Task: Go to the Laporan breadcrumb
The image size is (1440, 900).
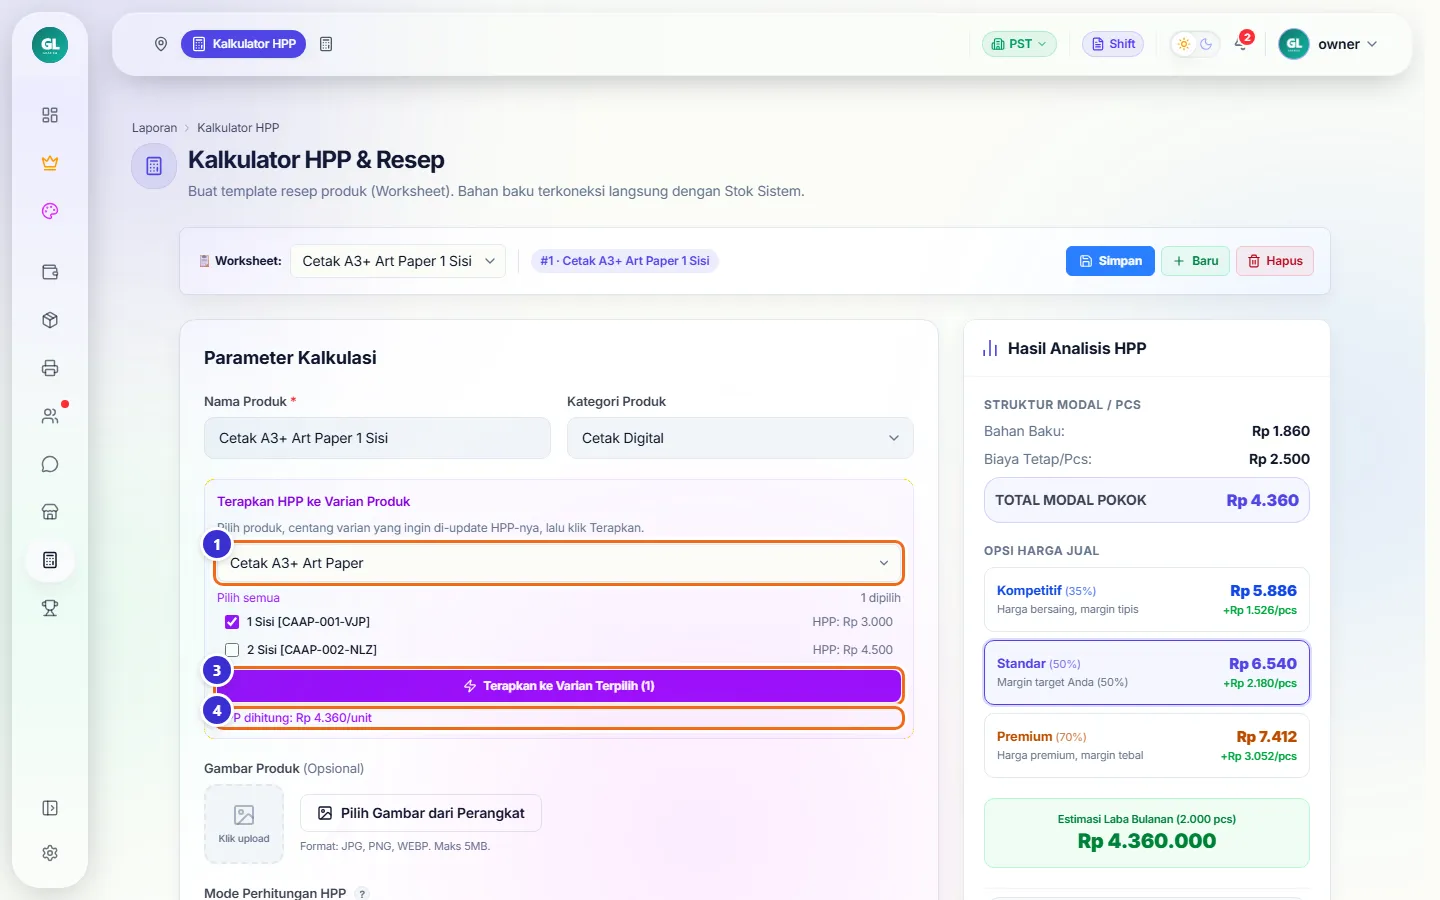Action: point(154,128)
